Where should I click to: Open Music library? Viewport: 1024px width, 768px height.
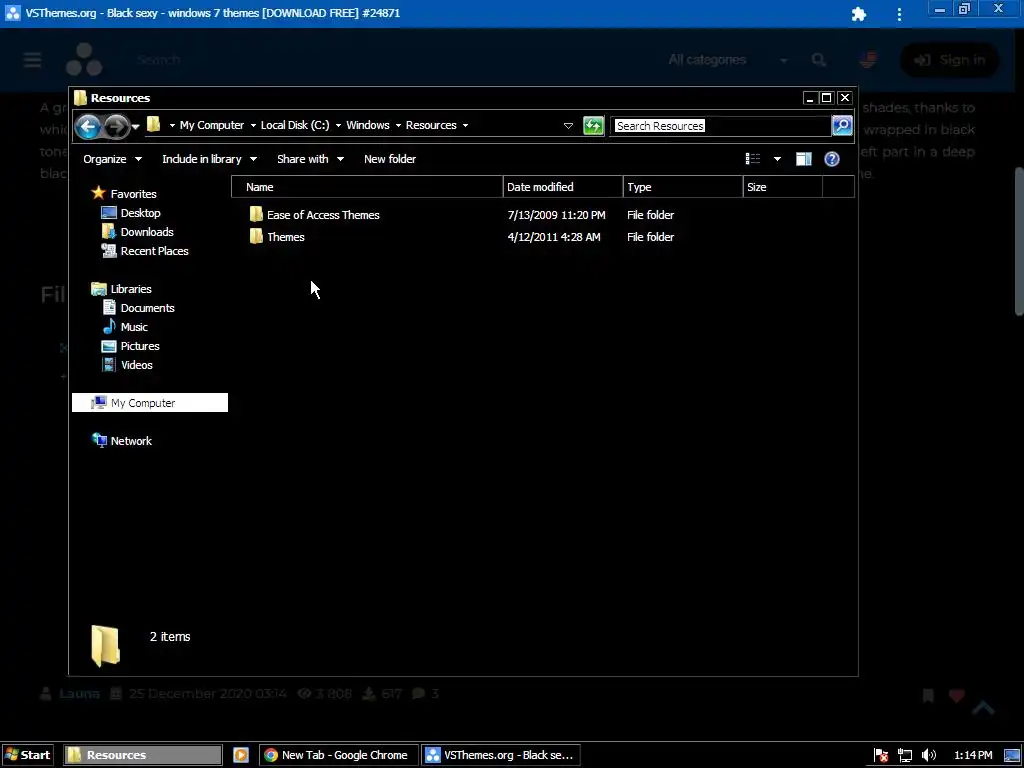click(134, 327)
